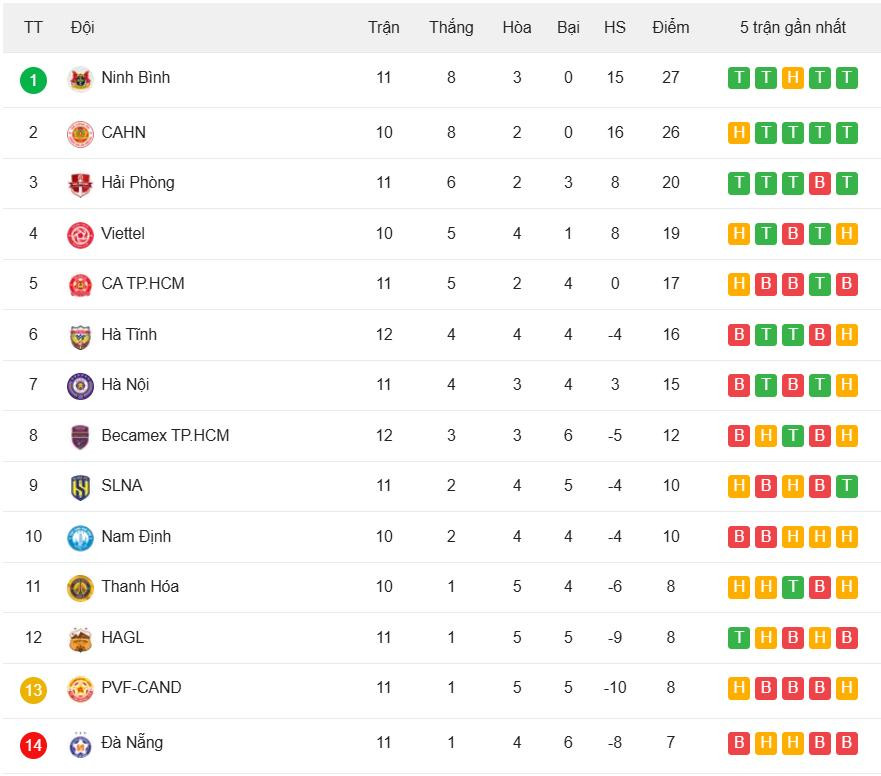Viewport: 881px width, 776px height.
Task: Click the Thắng column header
Action: (x=451, y=27)
